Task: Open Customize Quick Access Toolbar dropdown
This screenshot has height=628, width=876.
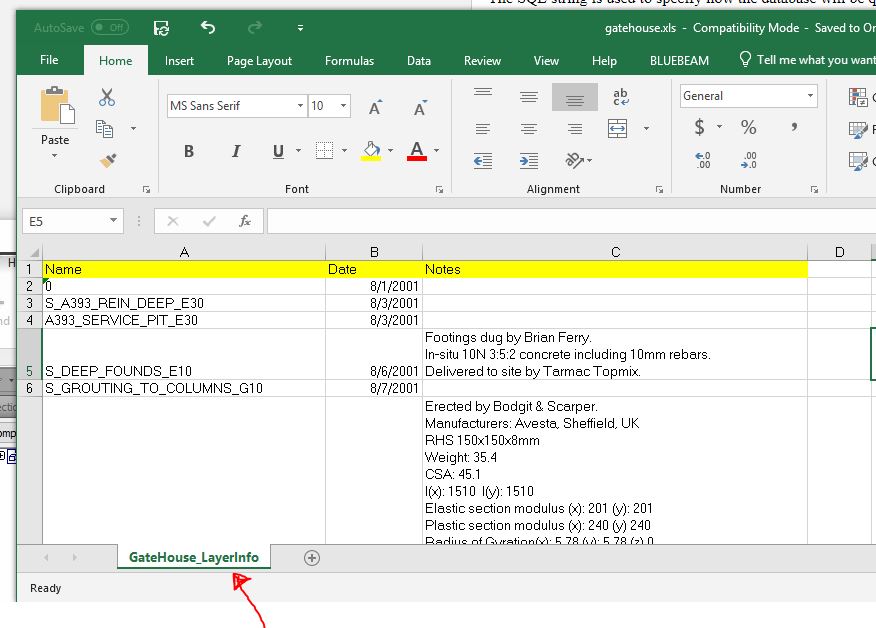Action: point(301,28)
